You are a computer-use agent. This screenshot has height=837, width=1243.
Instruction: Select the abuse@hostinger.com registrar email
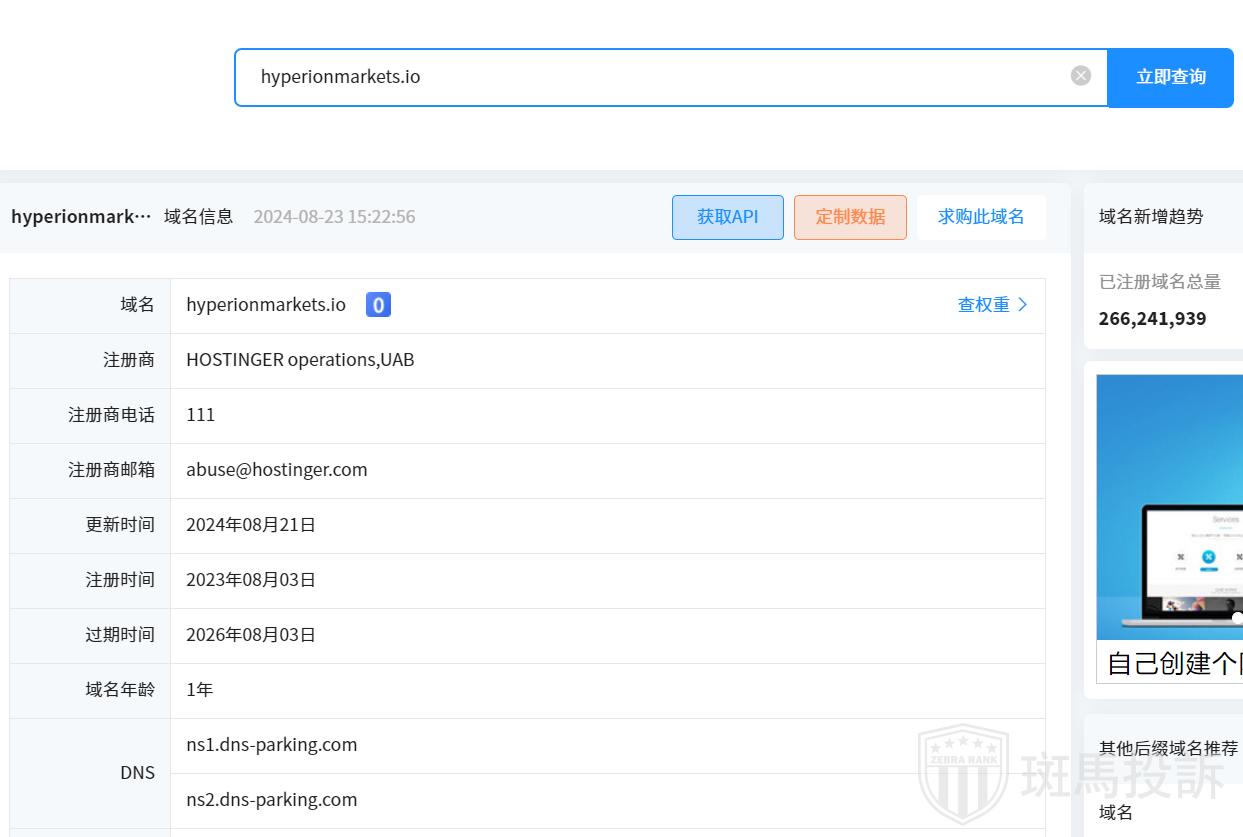click(x=277, y=470)
